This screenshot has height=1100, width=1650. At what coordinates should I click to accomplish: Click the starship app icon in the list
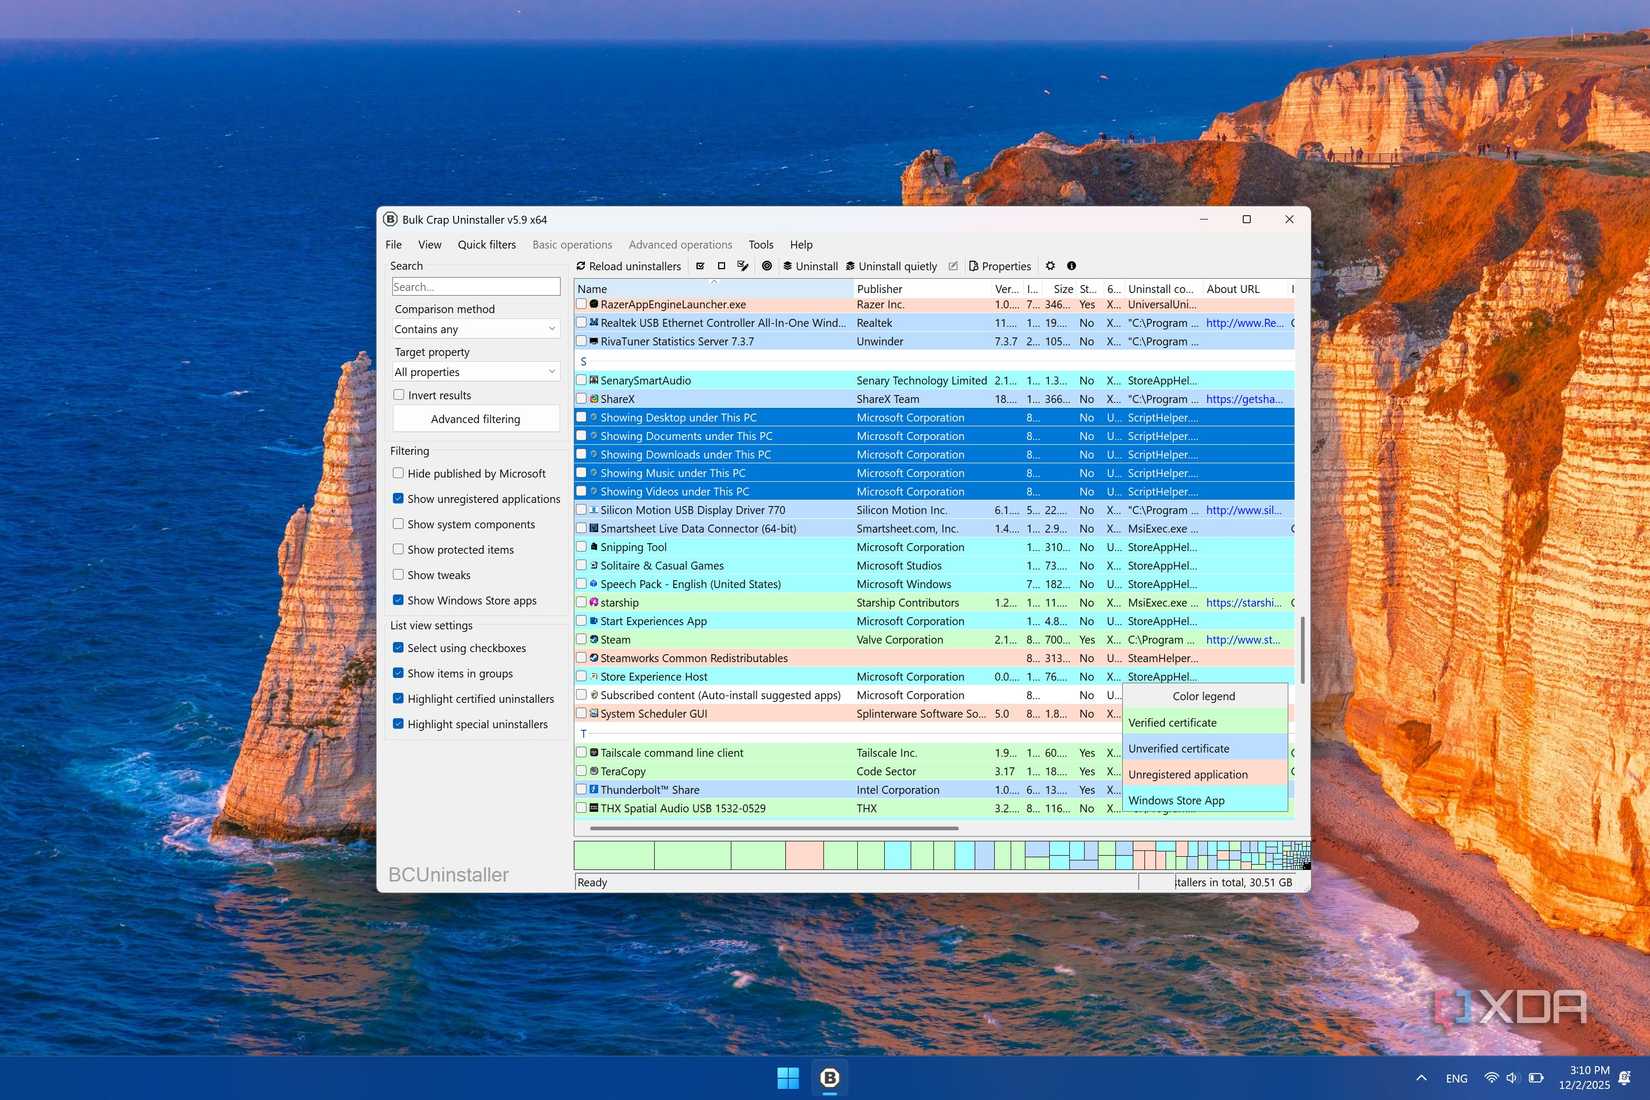[x=594, y=602]
